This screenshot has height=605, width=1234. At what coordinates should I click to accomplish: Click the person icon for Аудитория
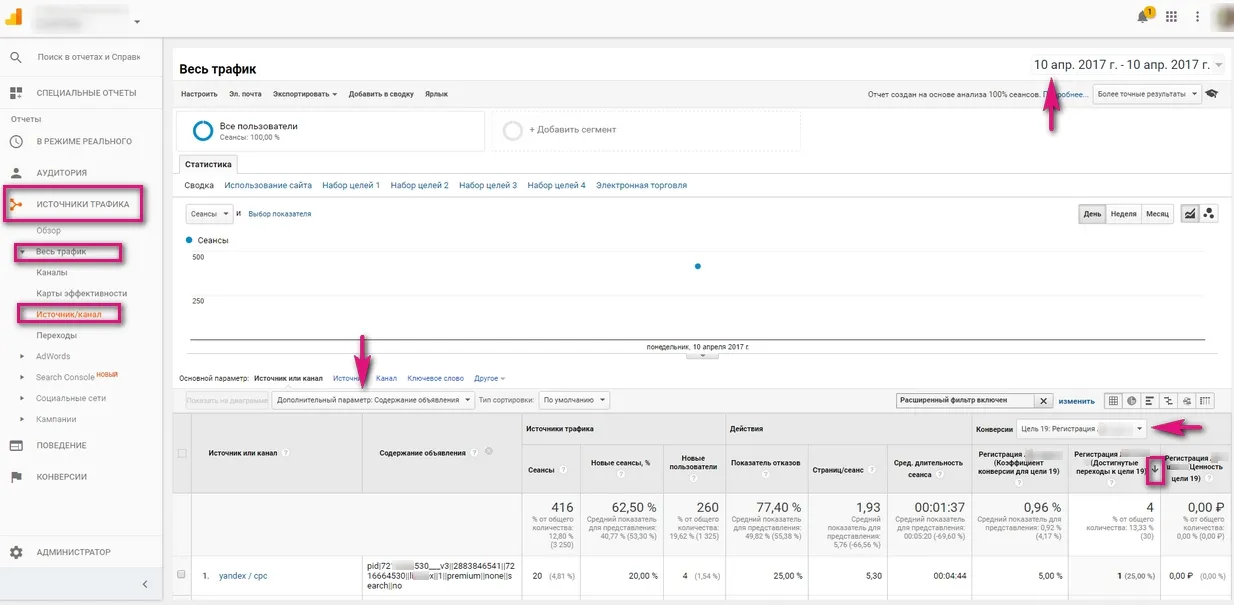click(16, 173)
